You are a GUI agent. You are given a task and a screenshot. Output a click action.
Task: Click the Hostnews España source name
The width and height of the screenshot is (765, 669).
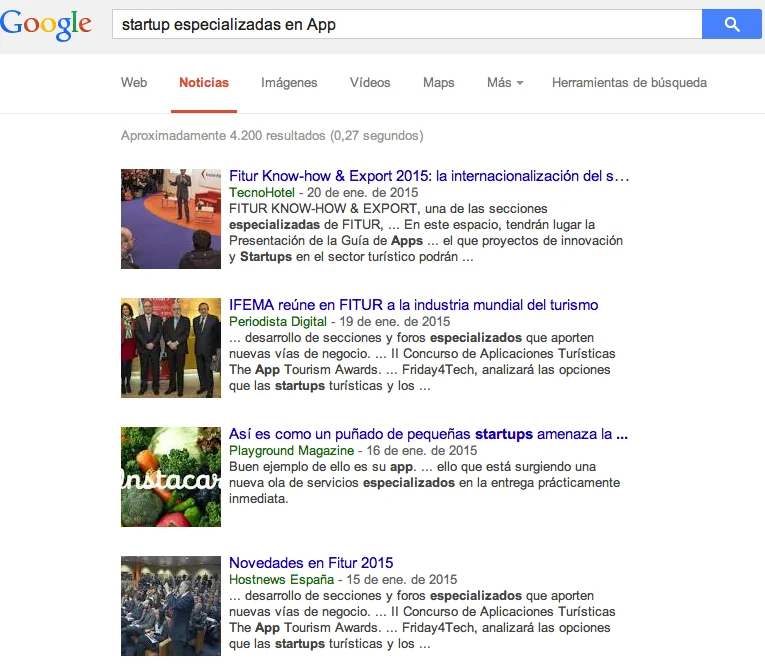coord(282,579)
